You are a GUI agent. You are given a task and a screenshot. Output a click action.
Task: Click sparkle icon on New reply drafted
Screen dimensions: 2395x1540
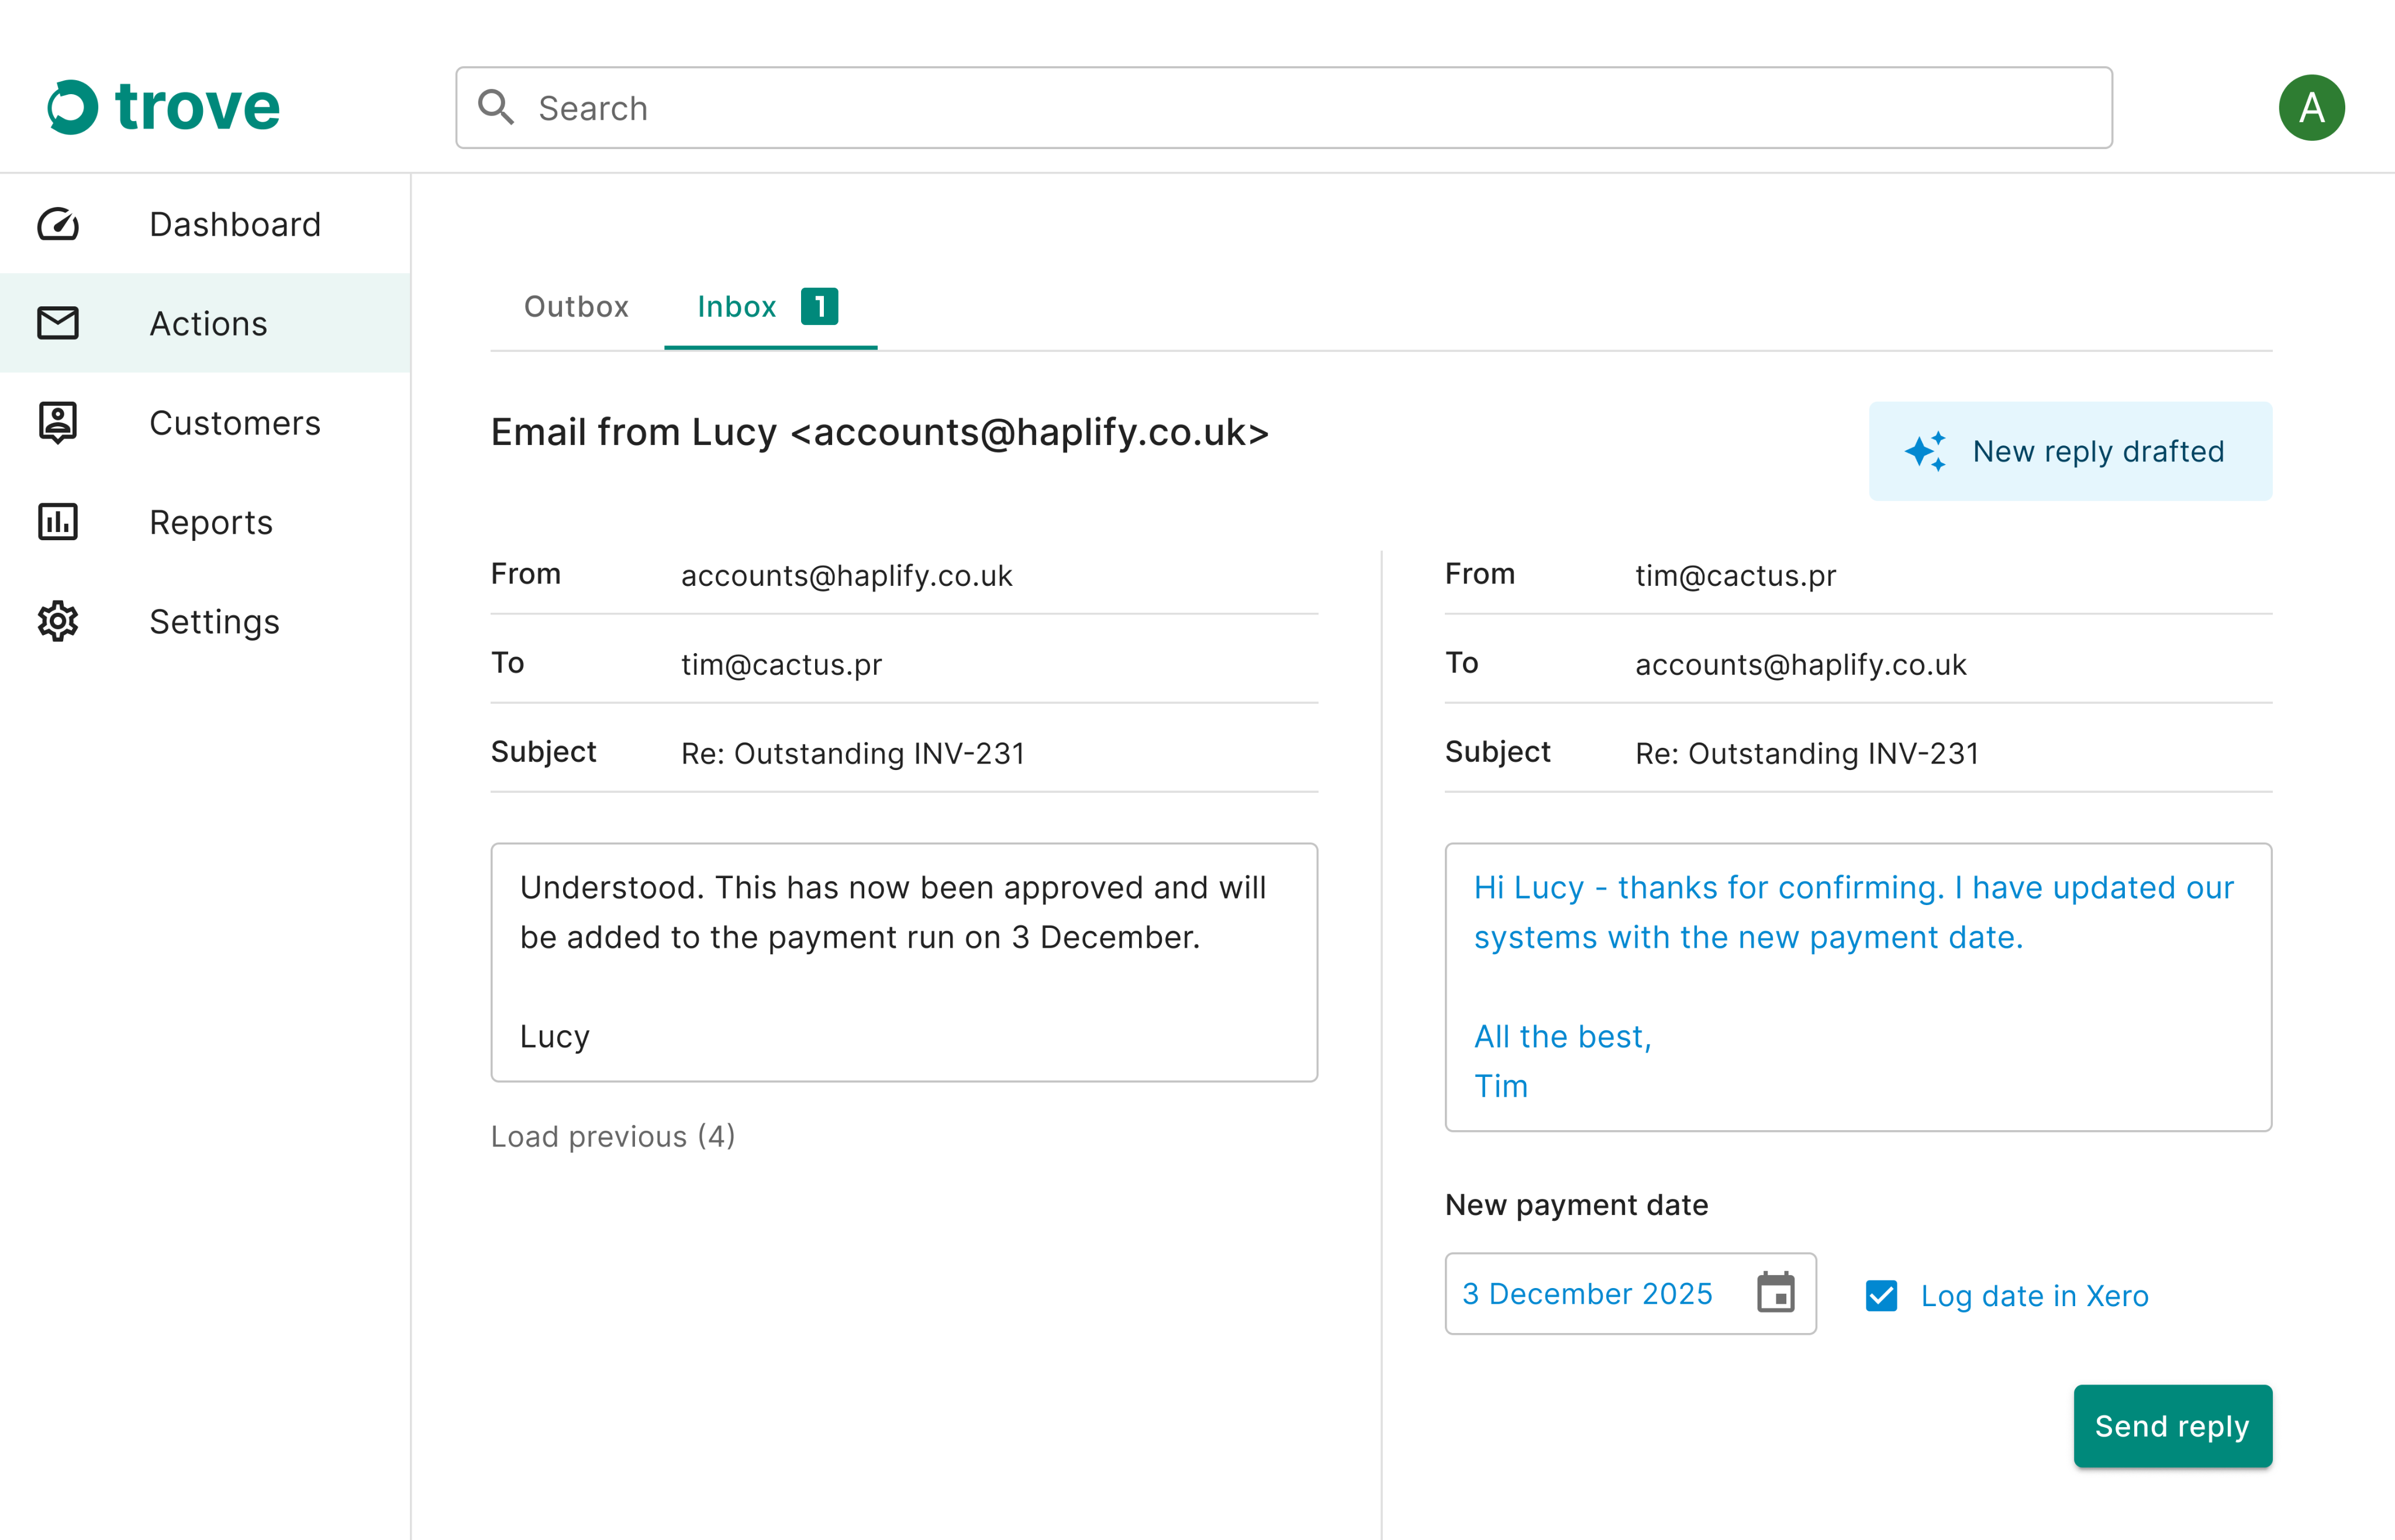pyautogui.click(x=1924, y=452)
